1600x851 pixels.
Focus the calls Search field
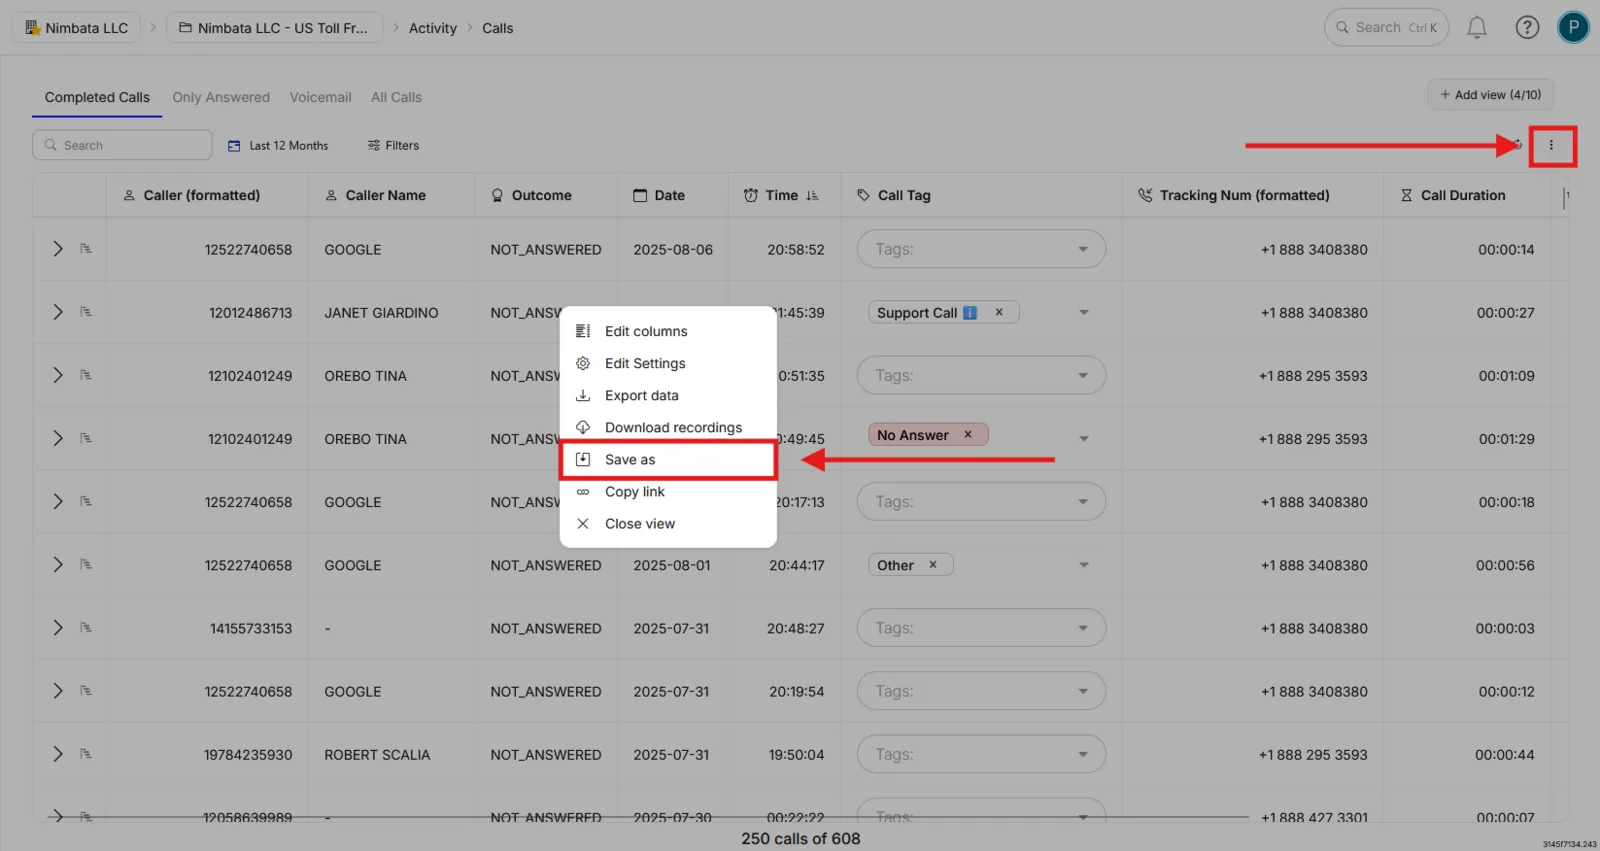[x=122, y=145]
